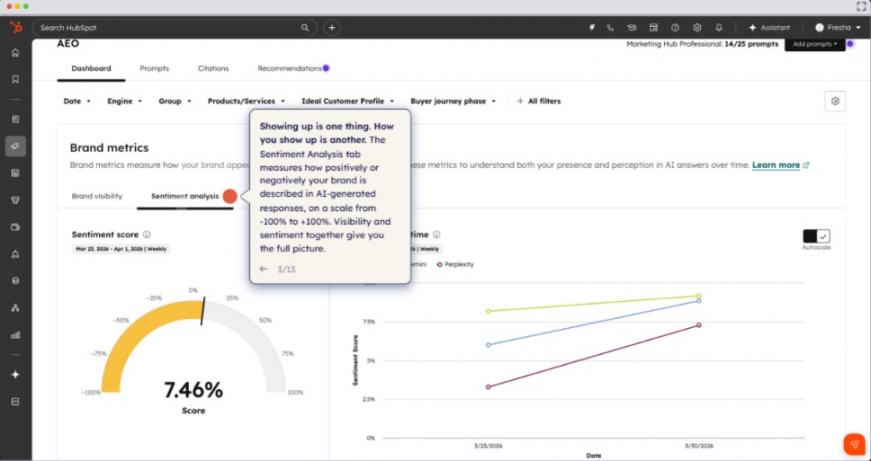Switch to the Recommendations tab
871x461 pixels.
290,68
